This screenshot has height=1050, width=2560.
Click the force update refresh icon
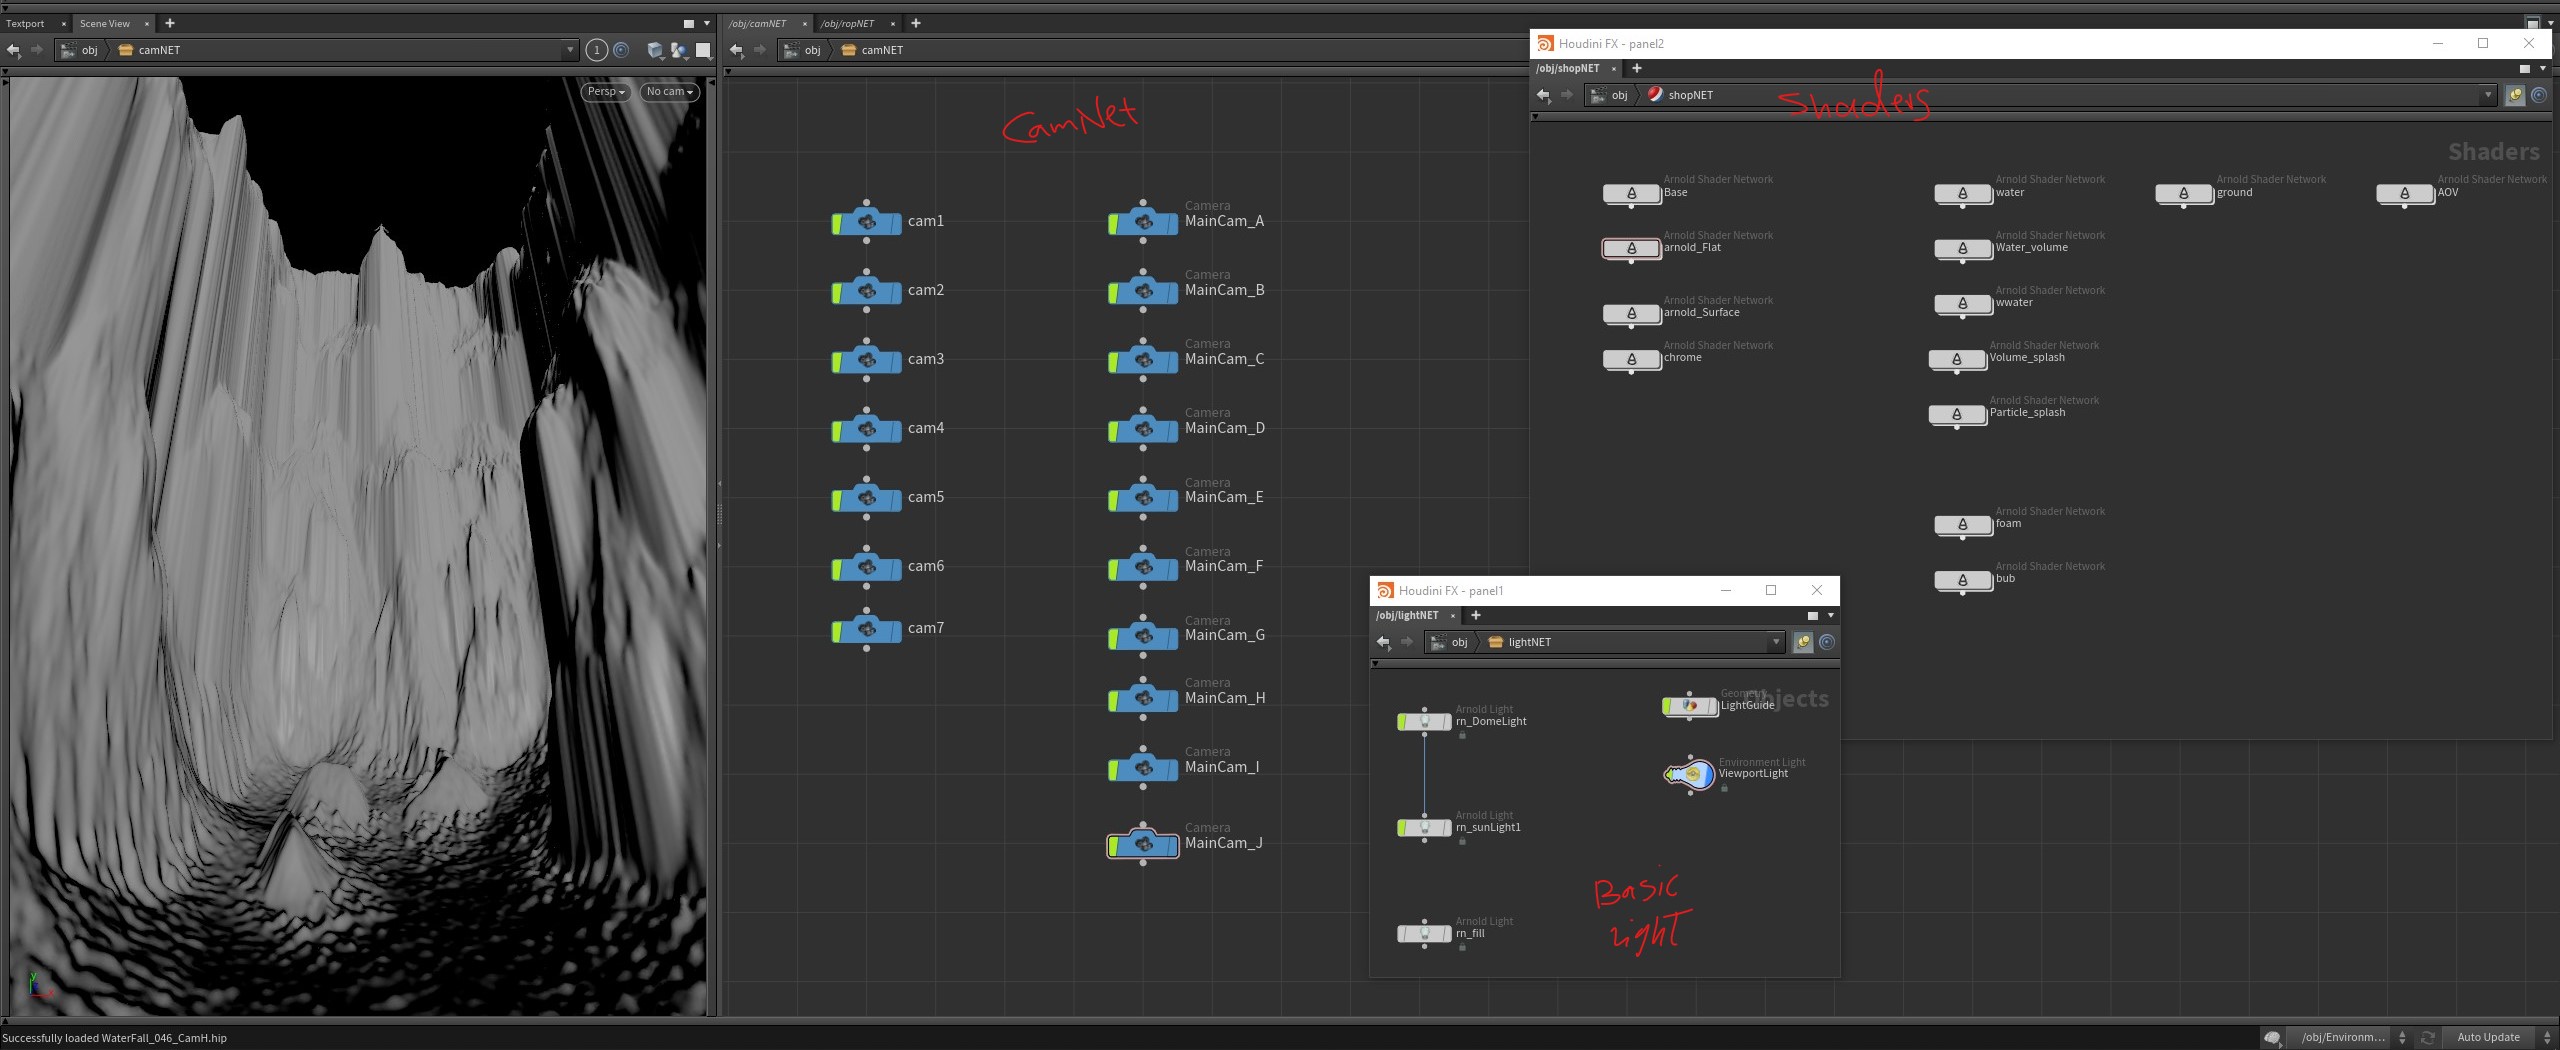(2427, 1038)
